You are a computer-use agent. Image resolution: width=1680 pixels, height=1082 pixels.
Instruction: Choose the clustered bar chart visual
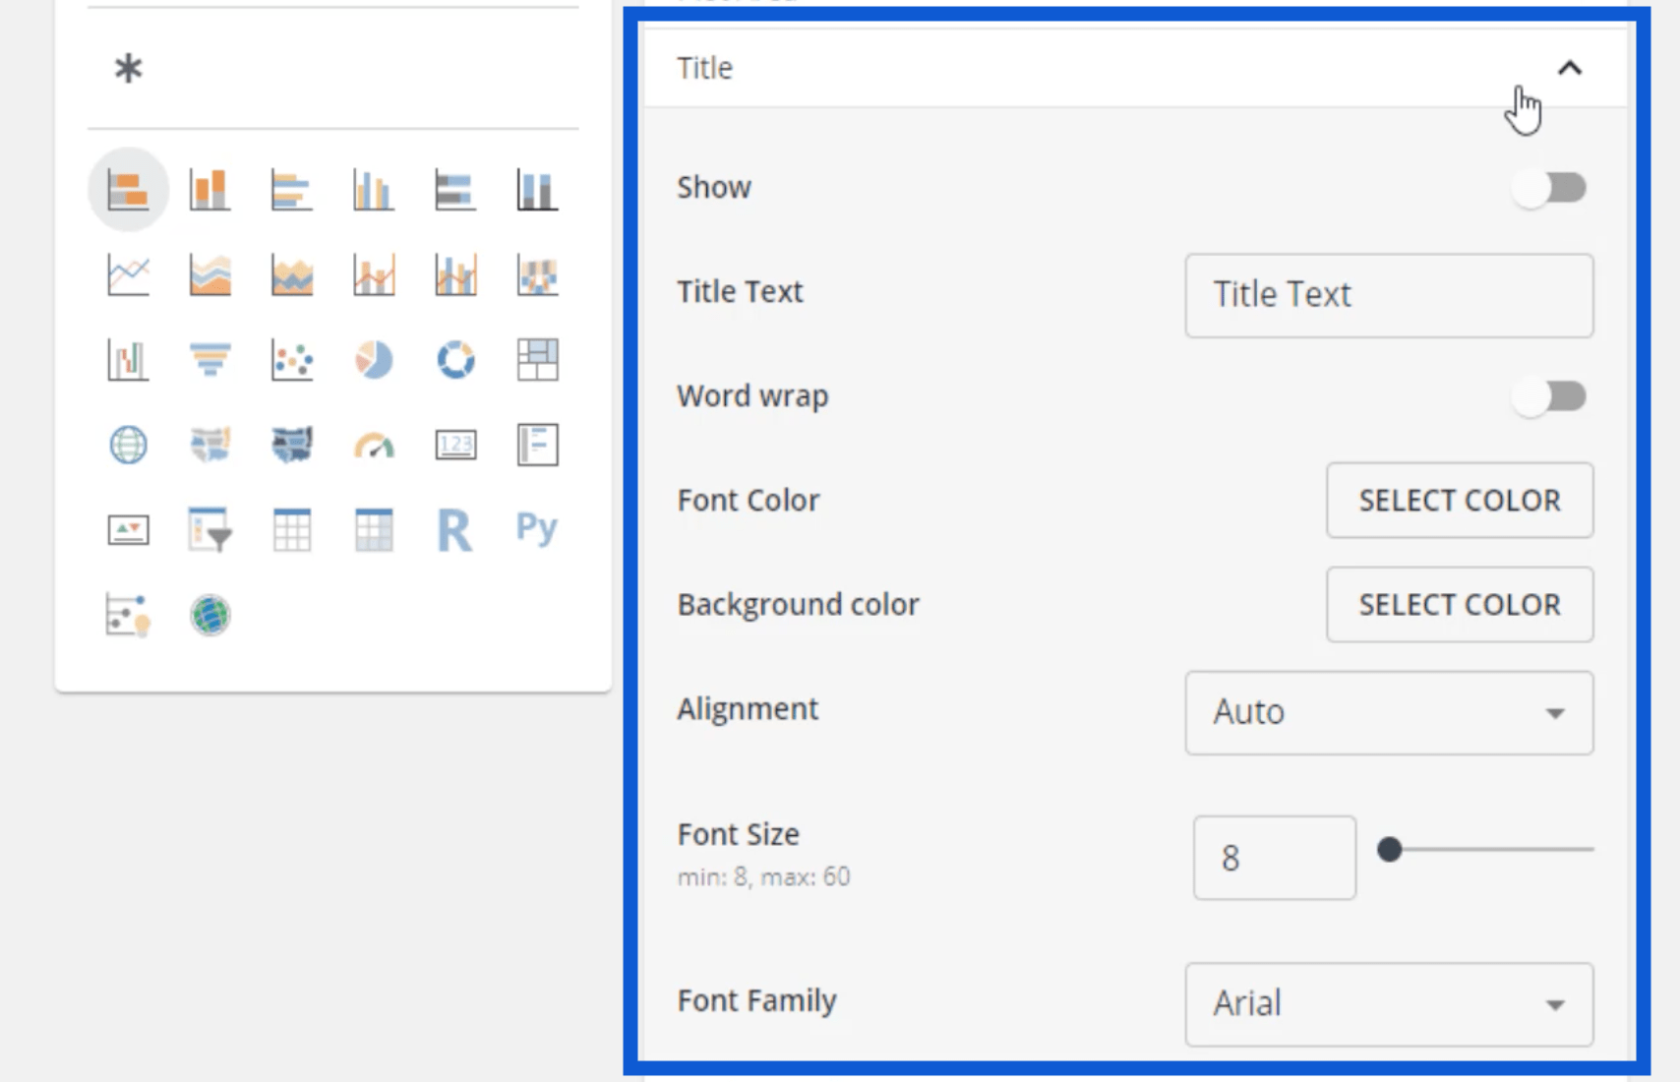pos(292,189)
